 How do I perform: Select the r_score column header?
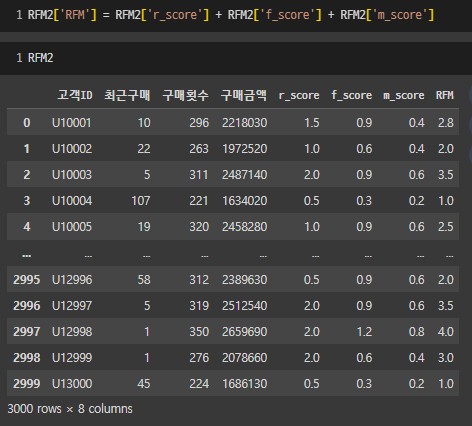click(x=299, y=96)
